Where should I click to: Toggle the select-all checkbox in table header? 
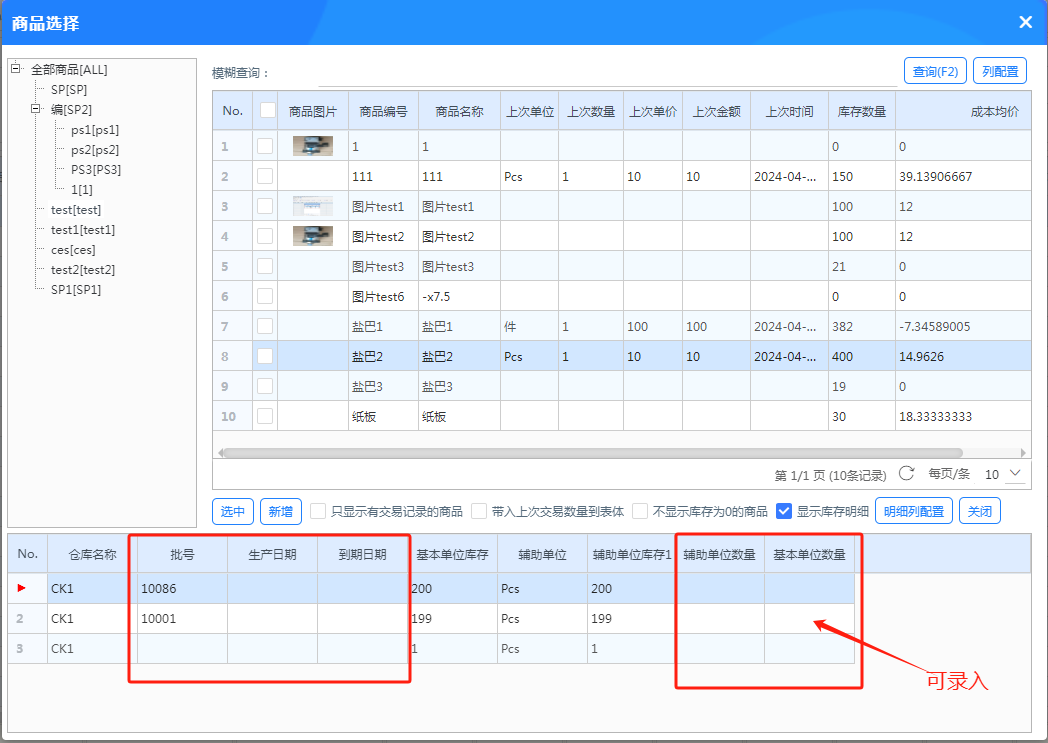pyautogui.click(x=267, y=110)
